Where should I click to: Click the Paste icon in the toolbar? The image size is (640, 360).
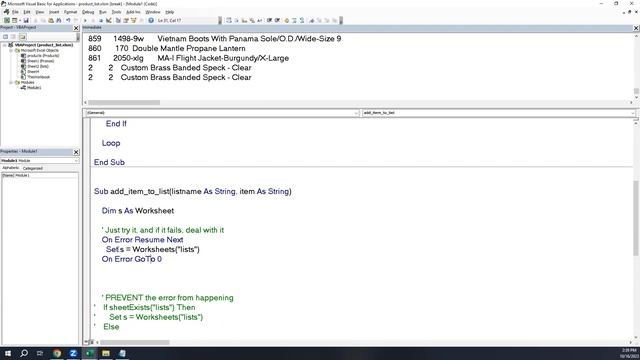click(x=51, y=20)
